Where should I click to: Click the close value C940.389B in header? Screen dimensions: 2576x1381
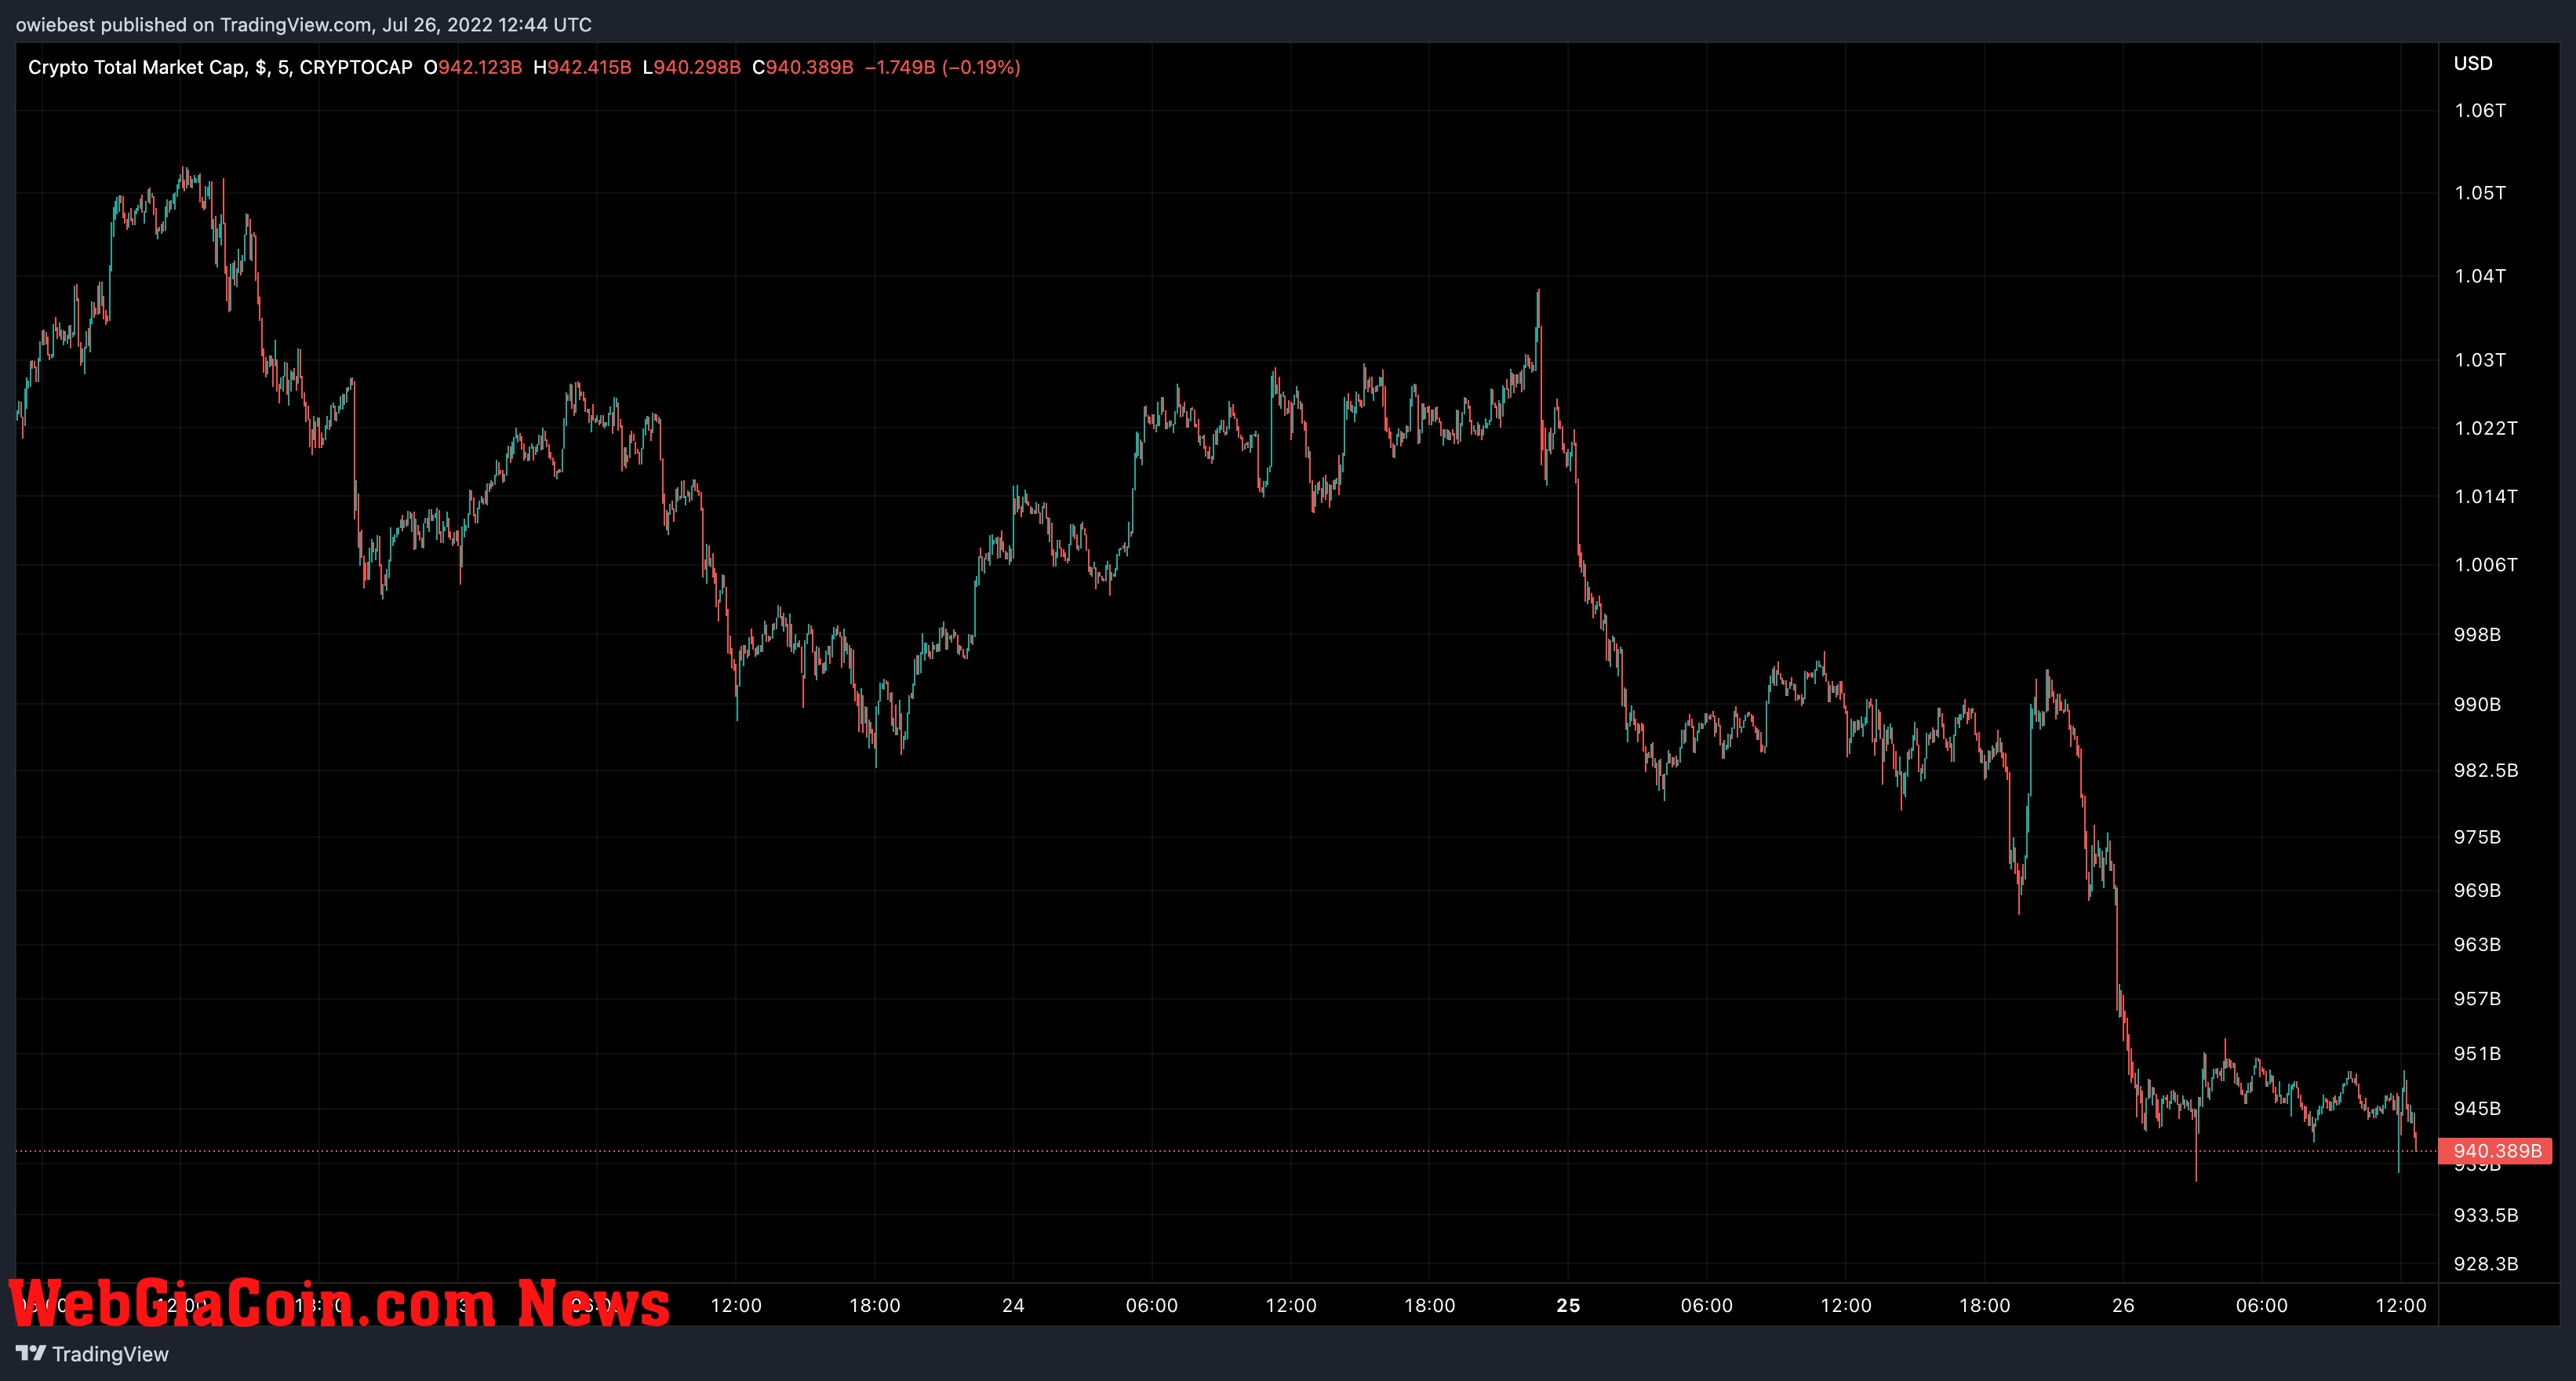(x=803, y=67)
